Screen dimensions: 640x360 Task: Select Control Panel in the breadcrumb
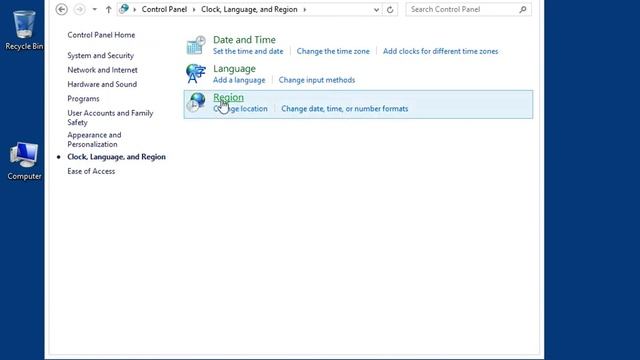164,9
